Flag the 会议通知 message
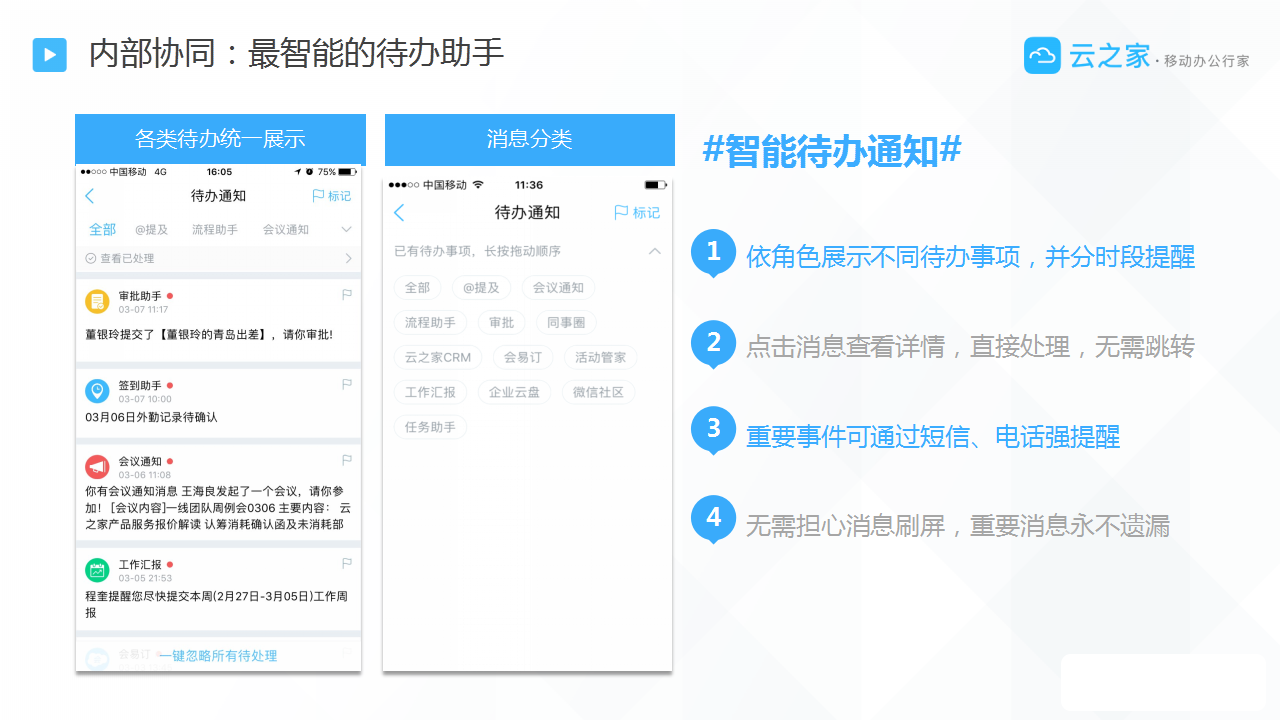1280x720 pixels. coord(347,460)
